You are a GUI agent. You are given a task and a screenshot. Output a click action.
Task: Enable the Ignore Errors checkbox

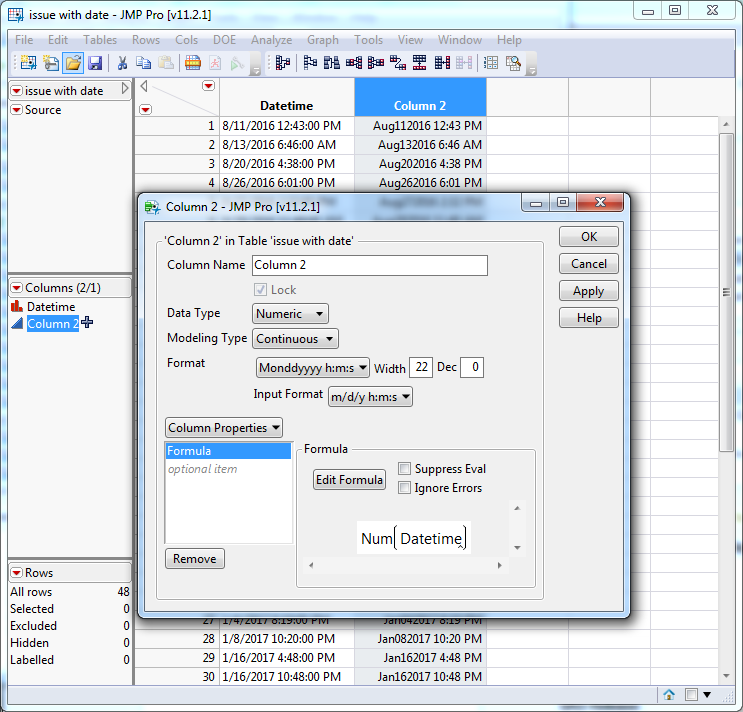pyautogui.click(x=404, y=487)
